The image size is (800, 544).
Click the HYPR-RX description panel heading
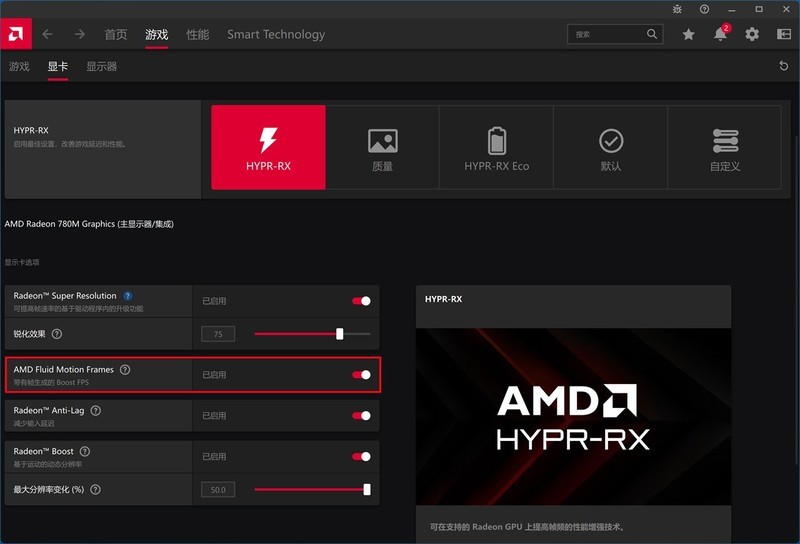coord(31,131)
